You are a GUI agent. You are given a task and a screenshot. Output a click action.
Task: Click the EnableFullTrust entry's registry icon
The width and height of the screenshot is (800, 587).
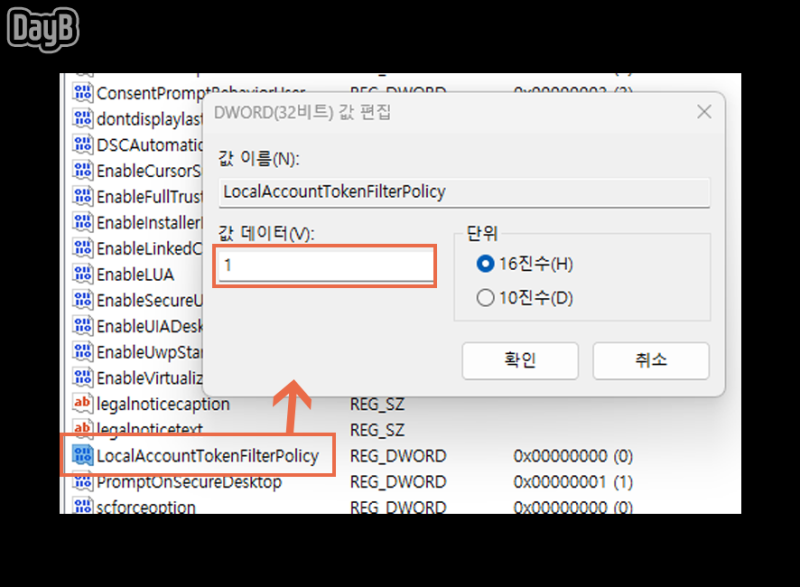[x=83, y=196]
